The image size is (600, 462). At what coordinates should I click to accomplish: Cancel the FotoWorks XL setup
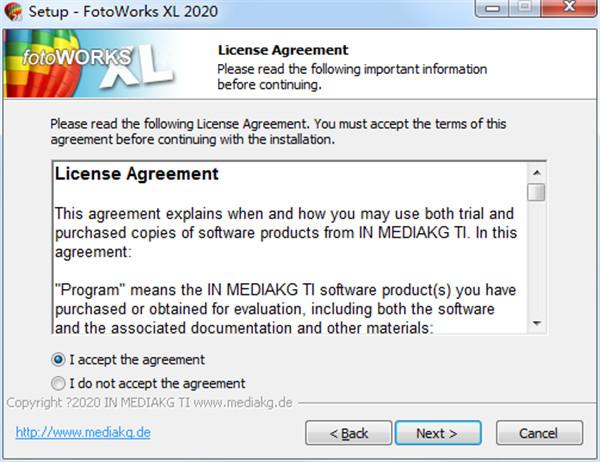click(x=540, y=433)
